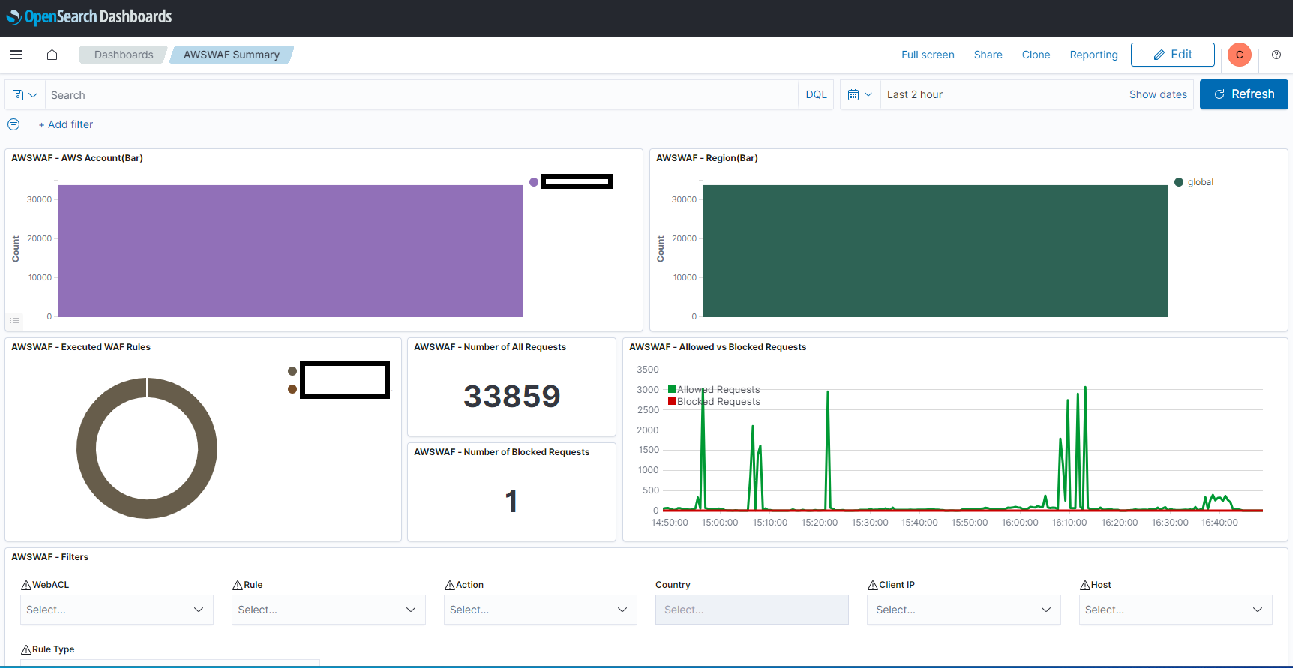Click 'Blocked Requests' legend text

click(718, 401)
